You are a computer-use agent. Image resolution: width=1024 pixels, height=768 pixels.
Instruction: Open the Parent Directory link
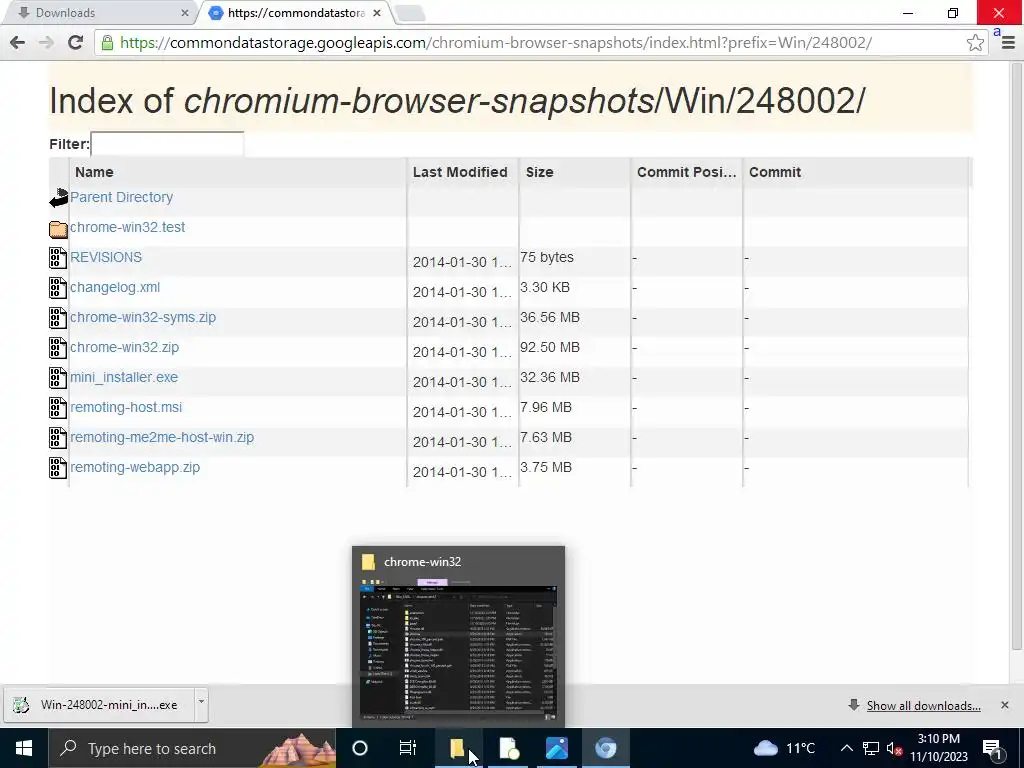click(121, 197)
